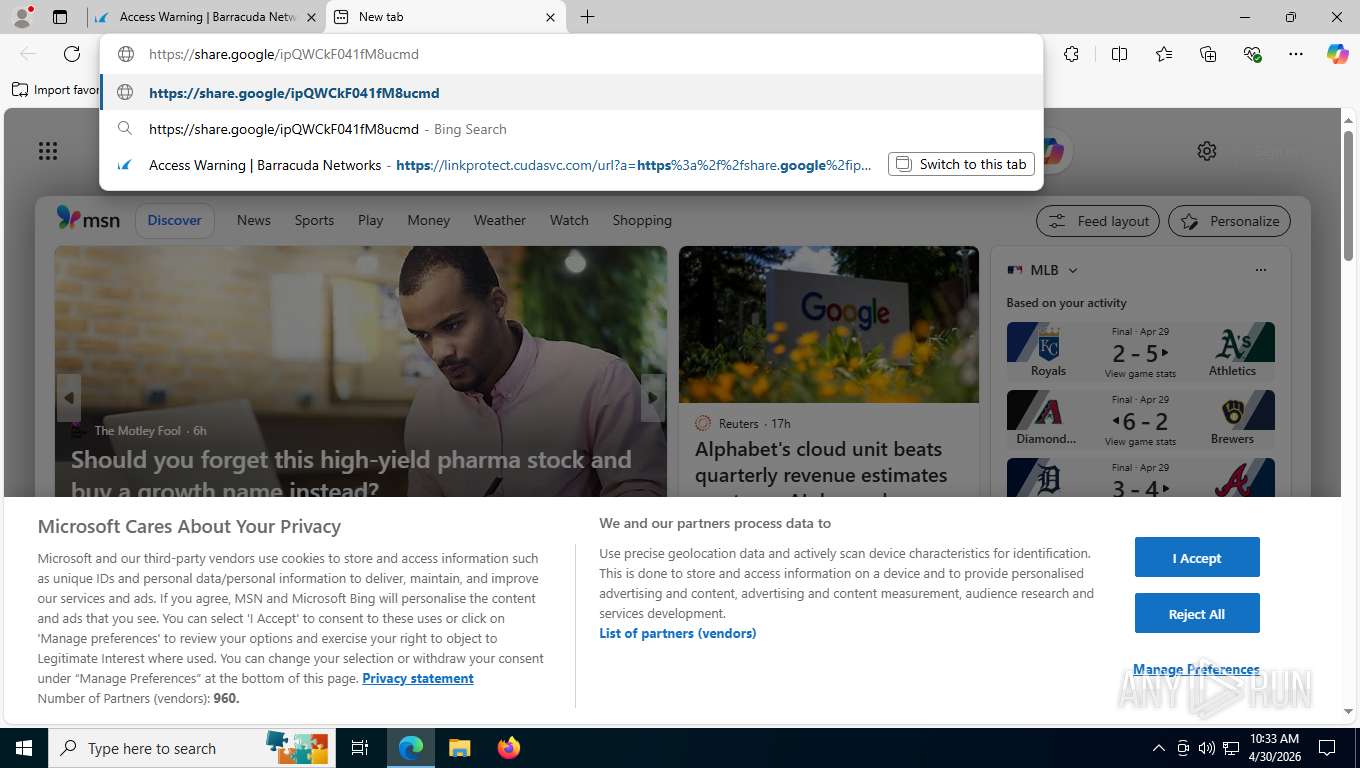Select the Bing Search suggestion row
1360x768 pixels.
[571, 129]
